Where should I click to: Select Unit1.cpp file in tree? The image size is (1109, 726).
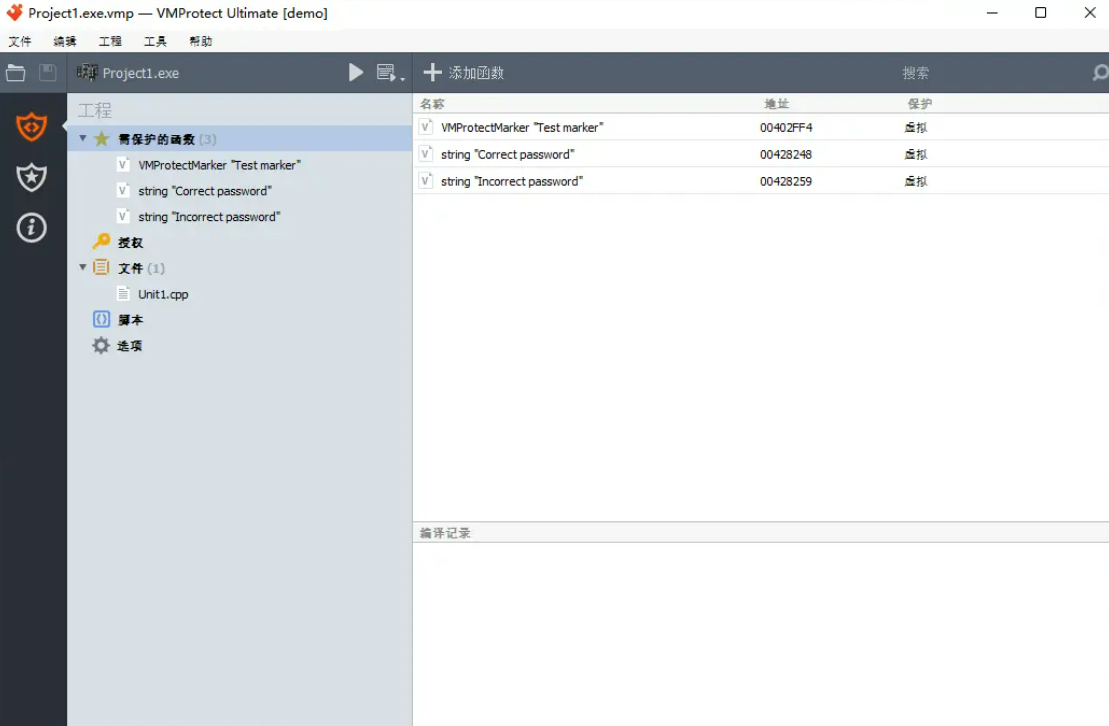(x=163, y=294)
